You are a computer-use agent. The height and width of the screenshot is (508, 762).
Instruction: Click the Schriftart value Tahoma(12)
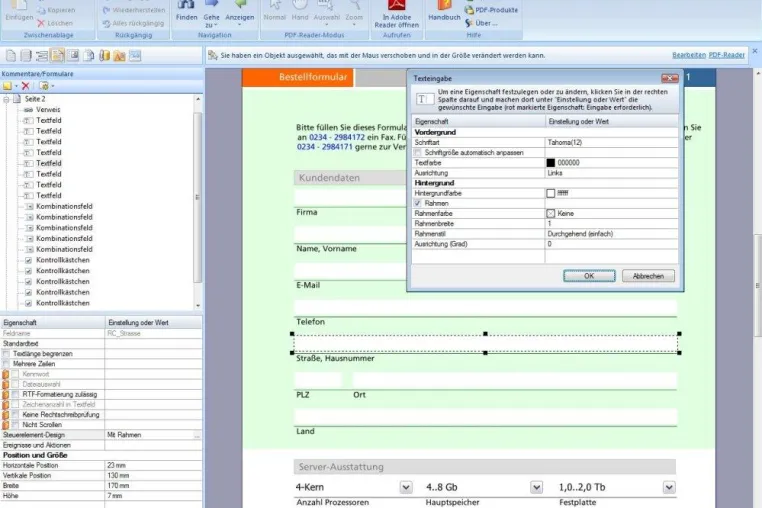click(564, 142)
